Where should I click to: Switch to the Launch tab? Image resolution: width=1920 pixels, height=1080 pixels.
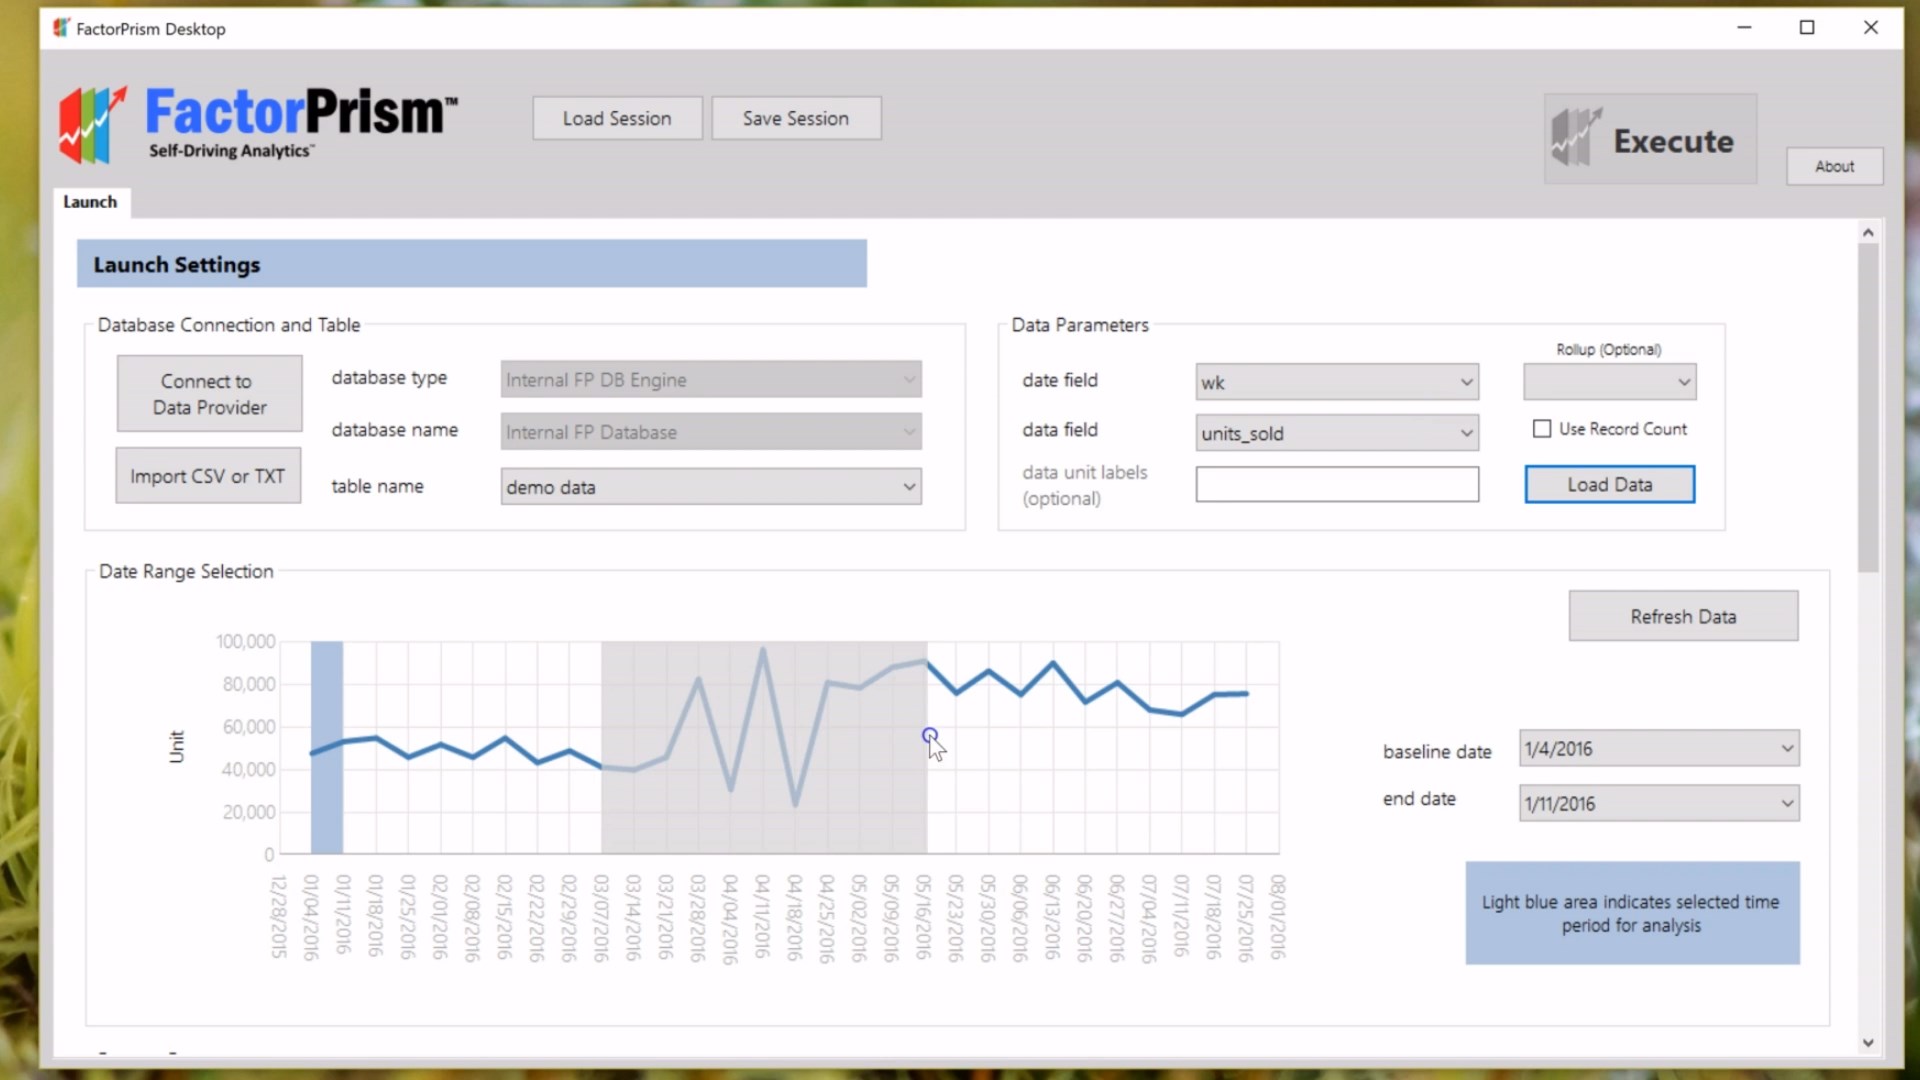[x=90, y=202]
